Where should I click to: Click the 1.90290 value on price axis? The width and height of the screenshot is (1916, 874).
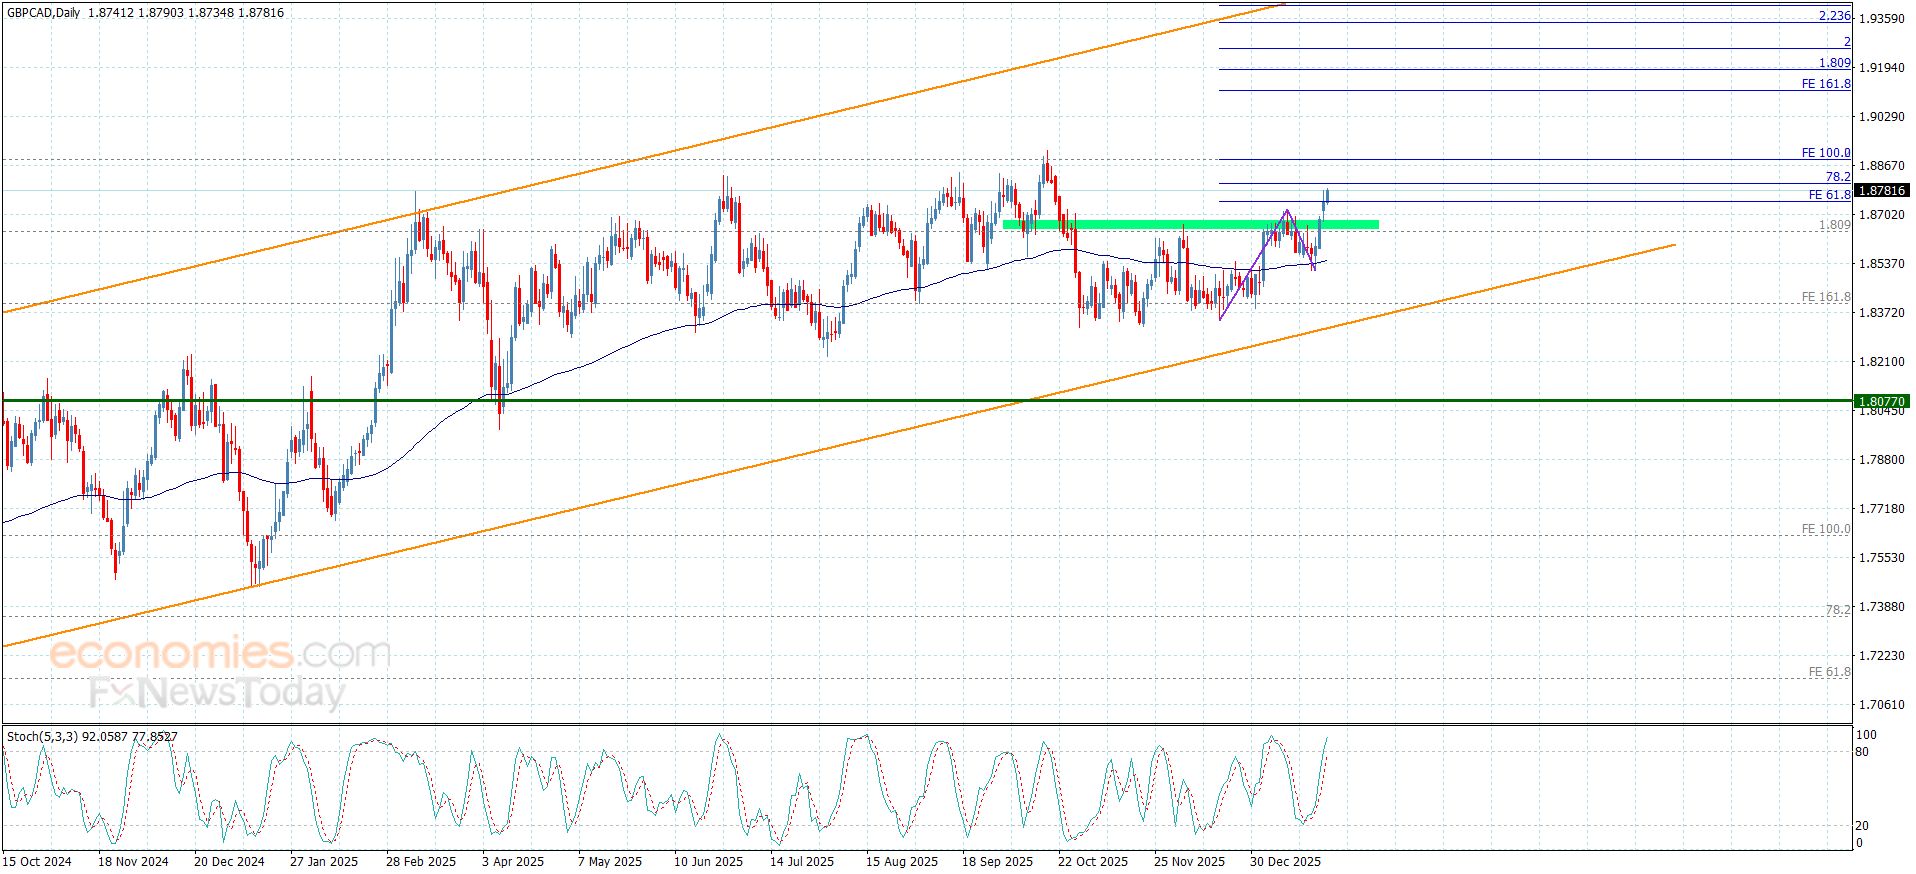point(1881,117)
